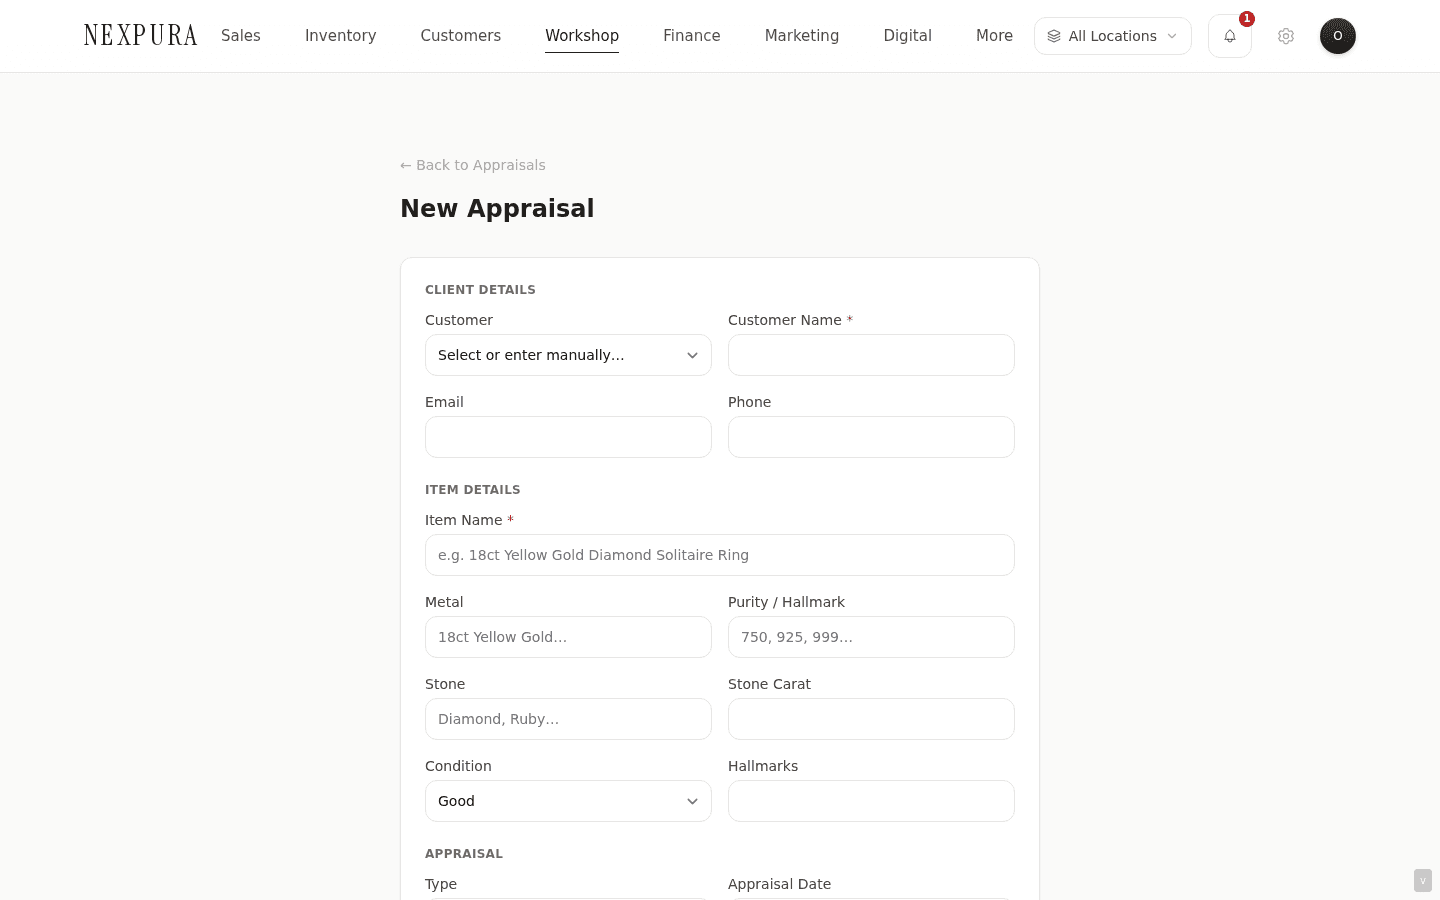Open the Inventory menu

click(341, 36)
